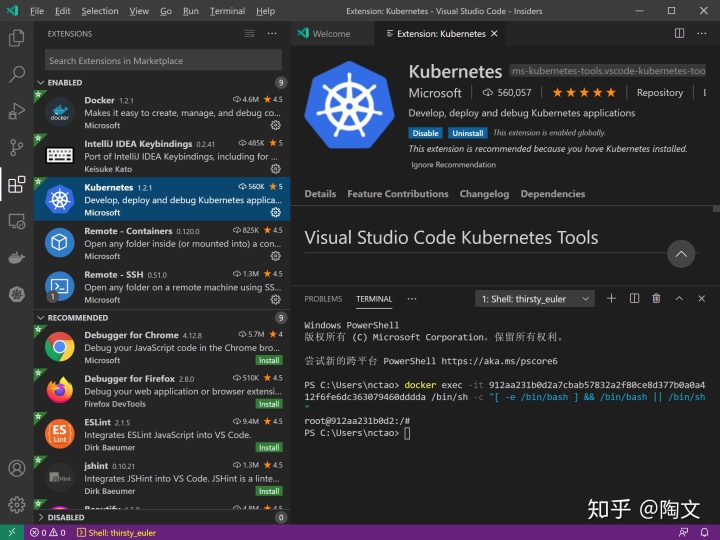Open the Docker view in activity bar
This screenshot has height=540, width=720.
pos(17,258)
